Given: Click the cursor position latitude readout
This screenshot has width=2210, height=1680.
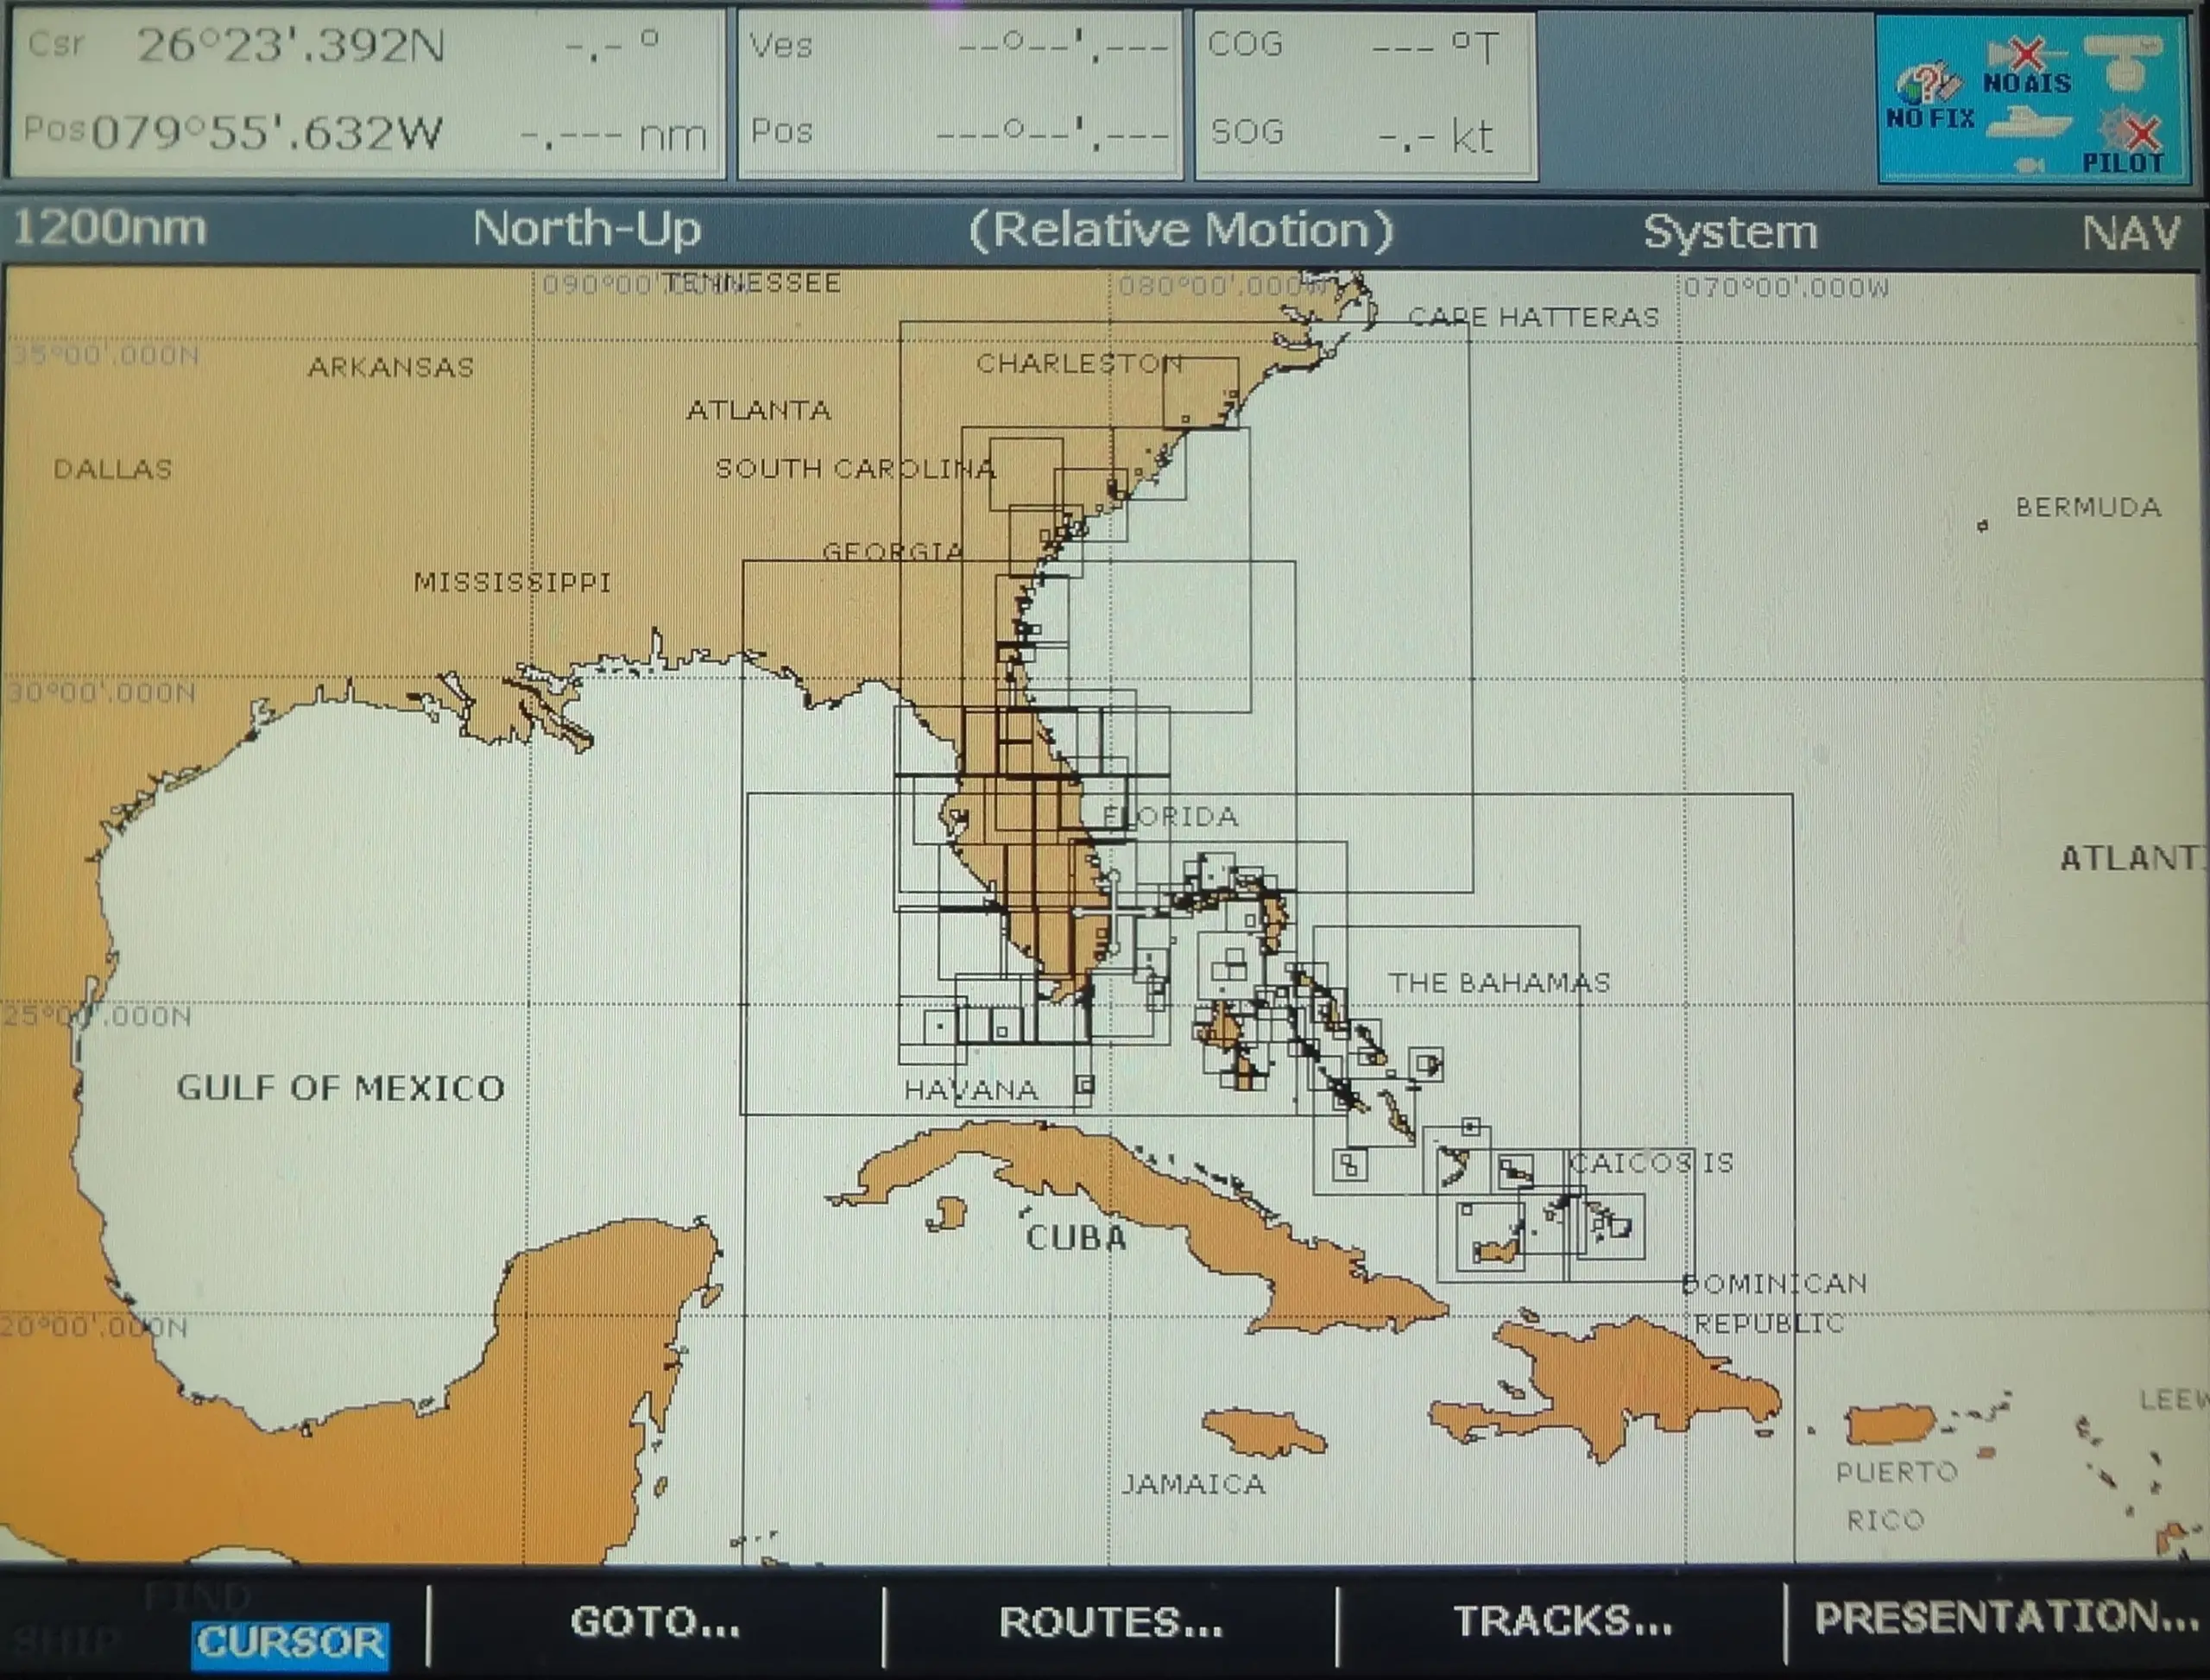Looking at the screenshot, I should point(290,46).
